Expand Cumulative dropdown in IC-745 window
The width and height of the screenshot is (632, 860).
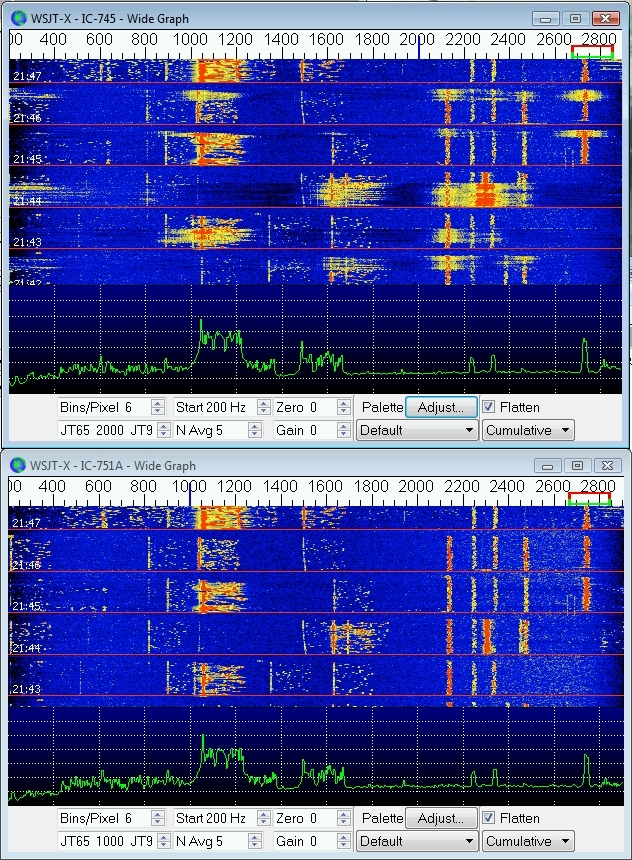[x=528, y=431]
